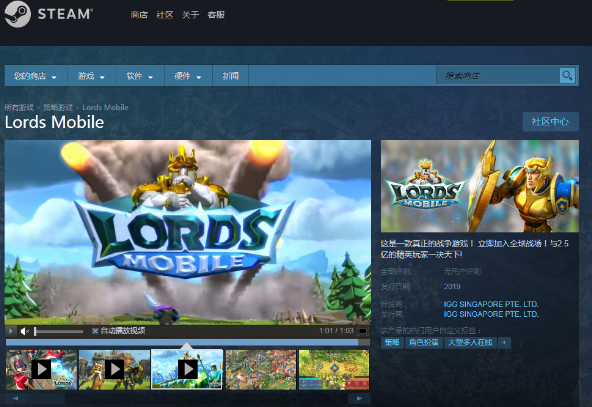Mute the video via speaker icon
Viewport: 592px width, 407px height.
pos(25,331)
